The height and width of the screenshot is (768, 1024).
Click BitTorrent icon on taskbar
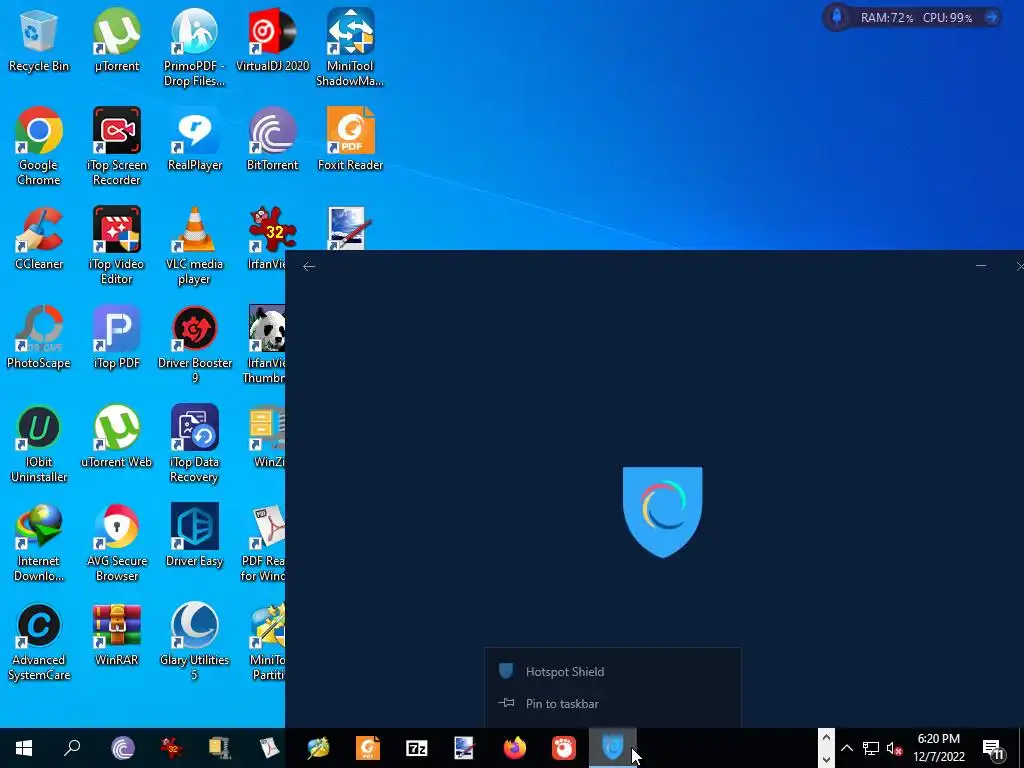coord(123,748)
